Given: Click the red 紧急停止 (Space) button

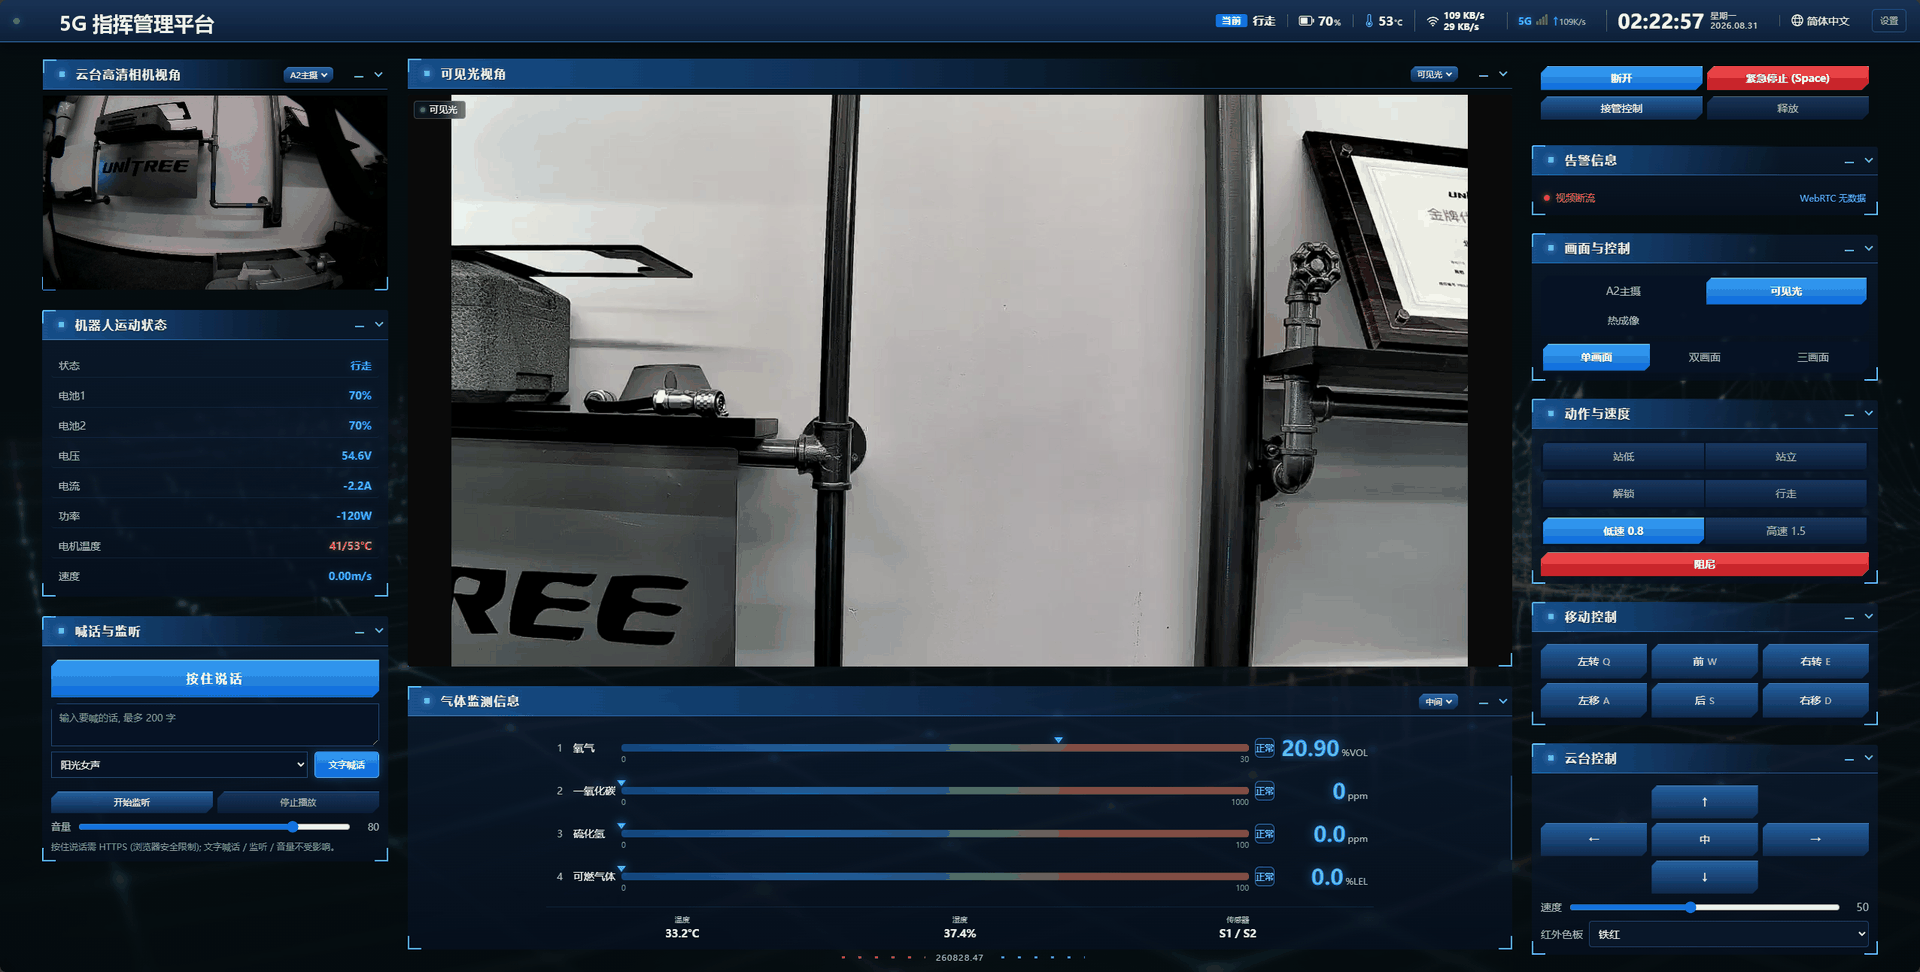Looking at the screenshot, I should pos(1787,78).
